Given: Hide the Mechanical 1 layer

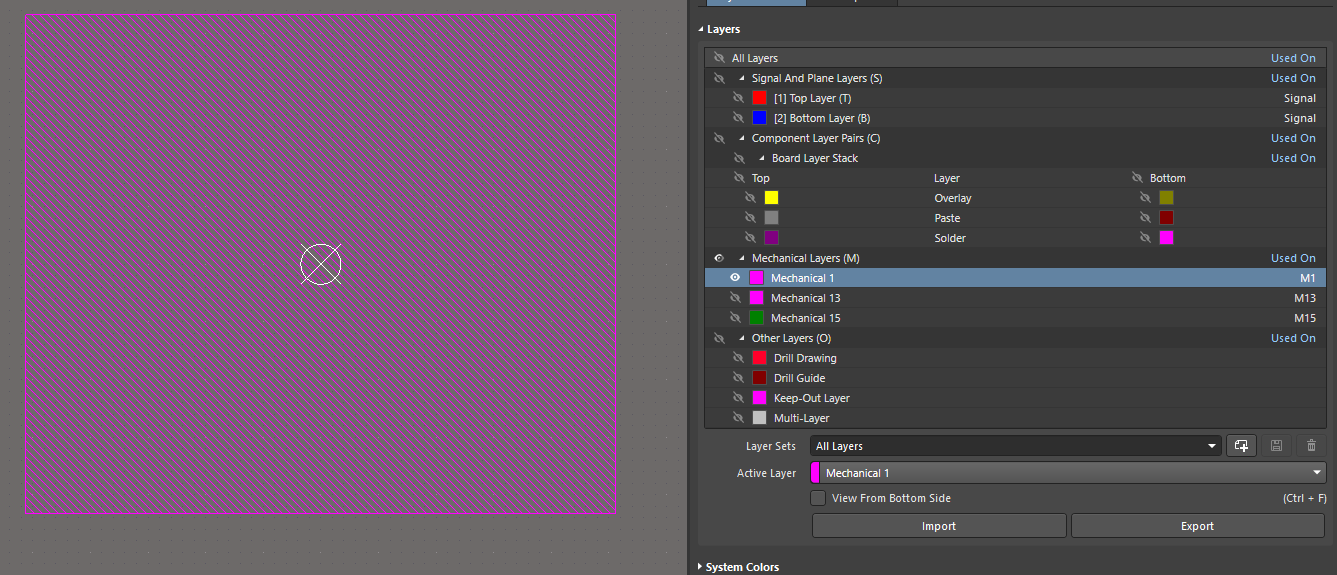Looking at the screenshot, I should (x=735, y=278).
